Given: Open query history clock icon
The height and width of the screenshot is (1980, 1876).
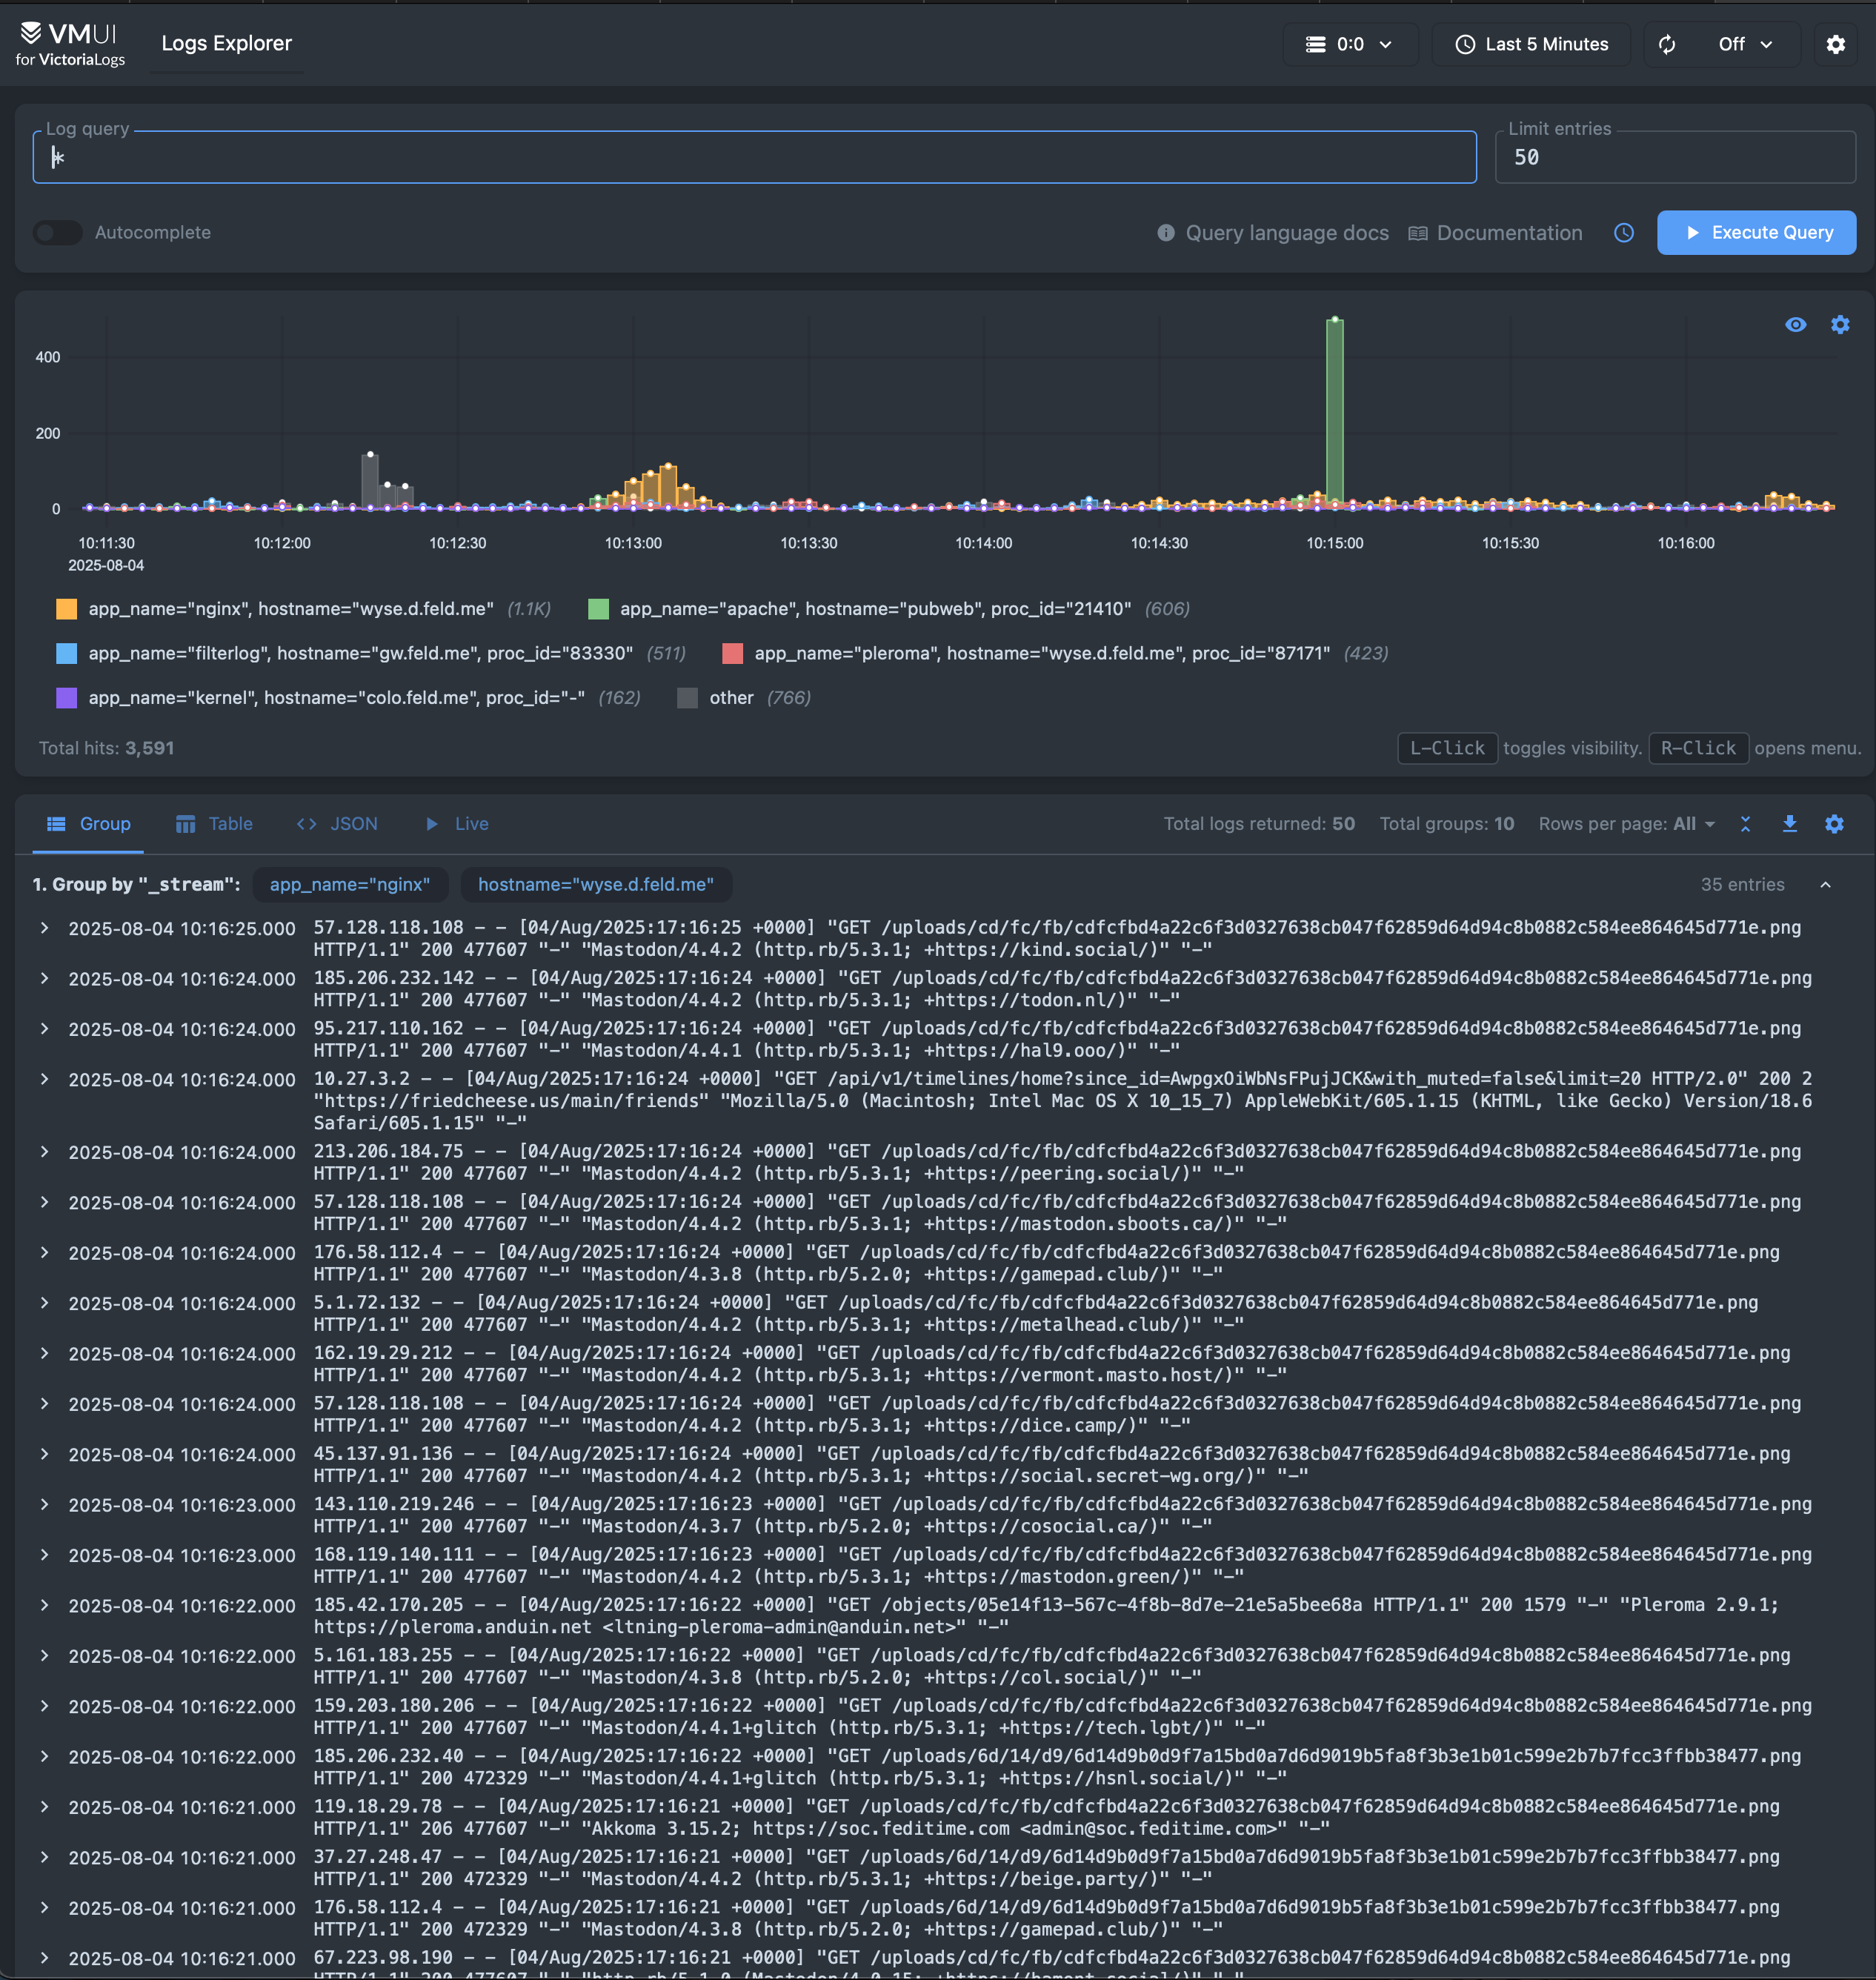Looking at the screenshot, I should coord(1623,233).
